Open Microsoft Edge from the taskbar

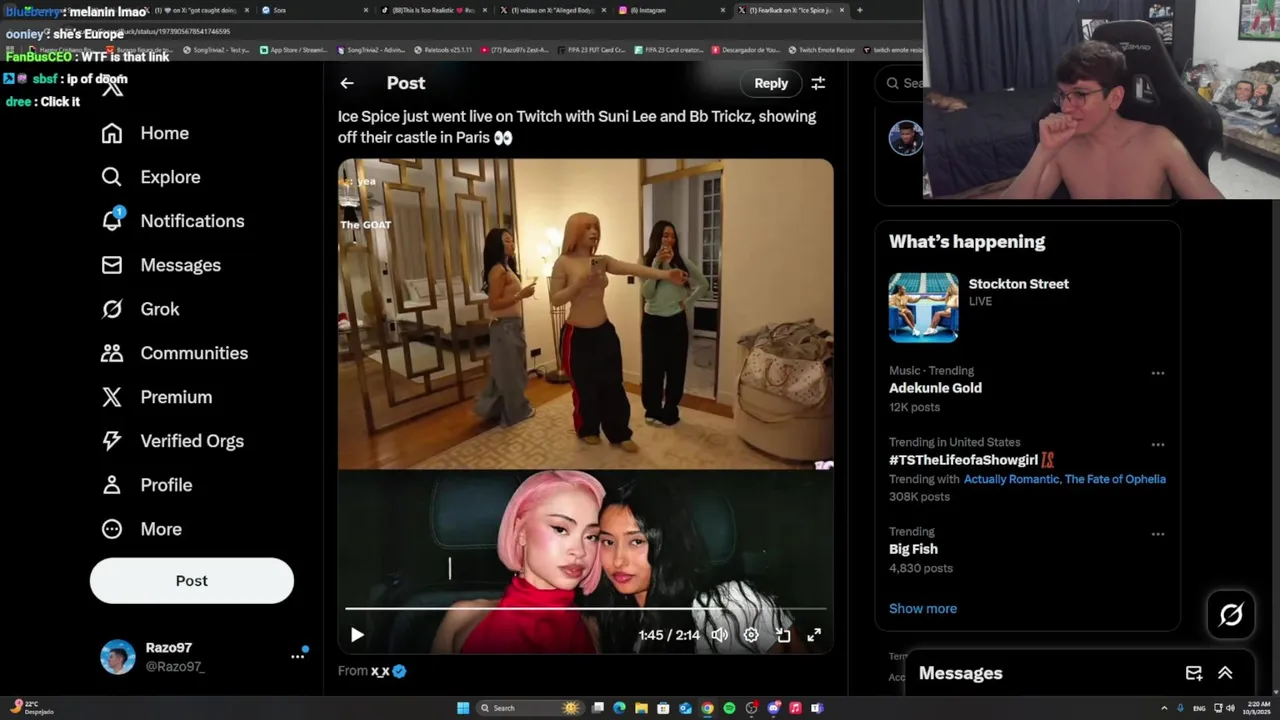click(619, 708)
